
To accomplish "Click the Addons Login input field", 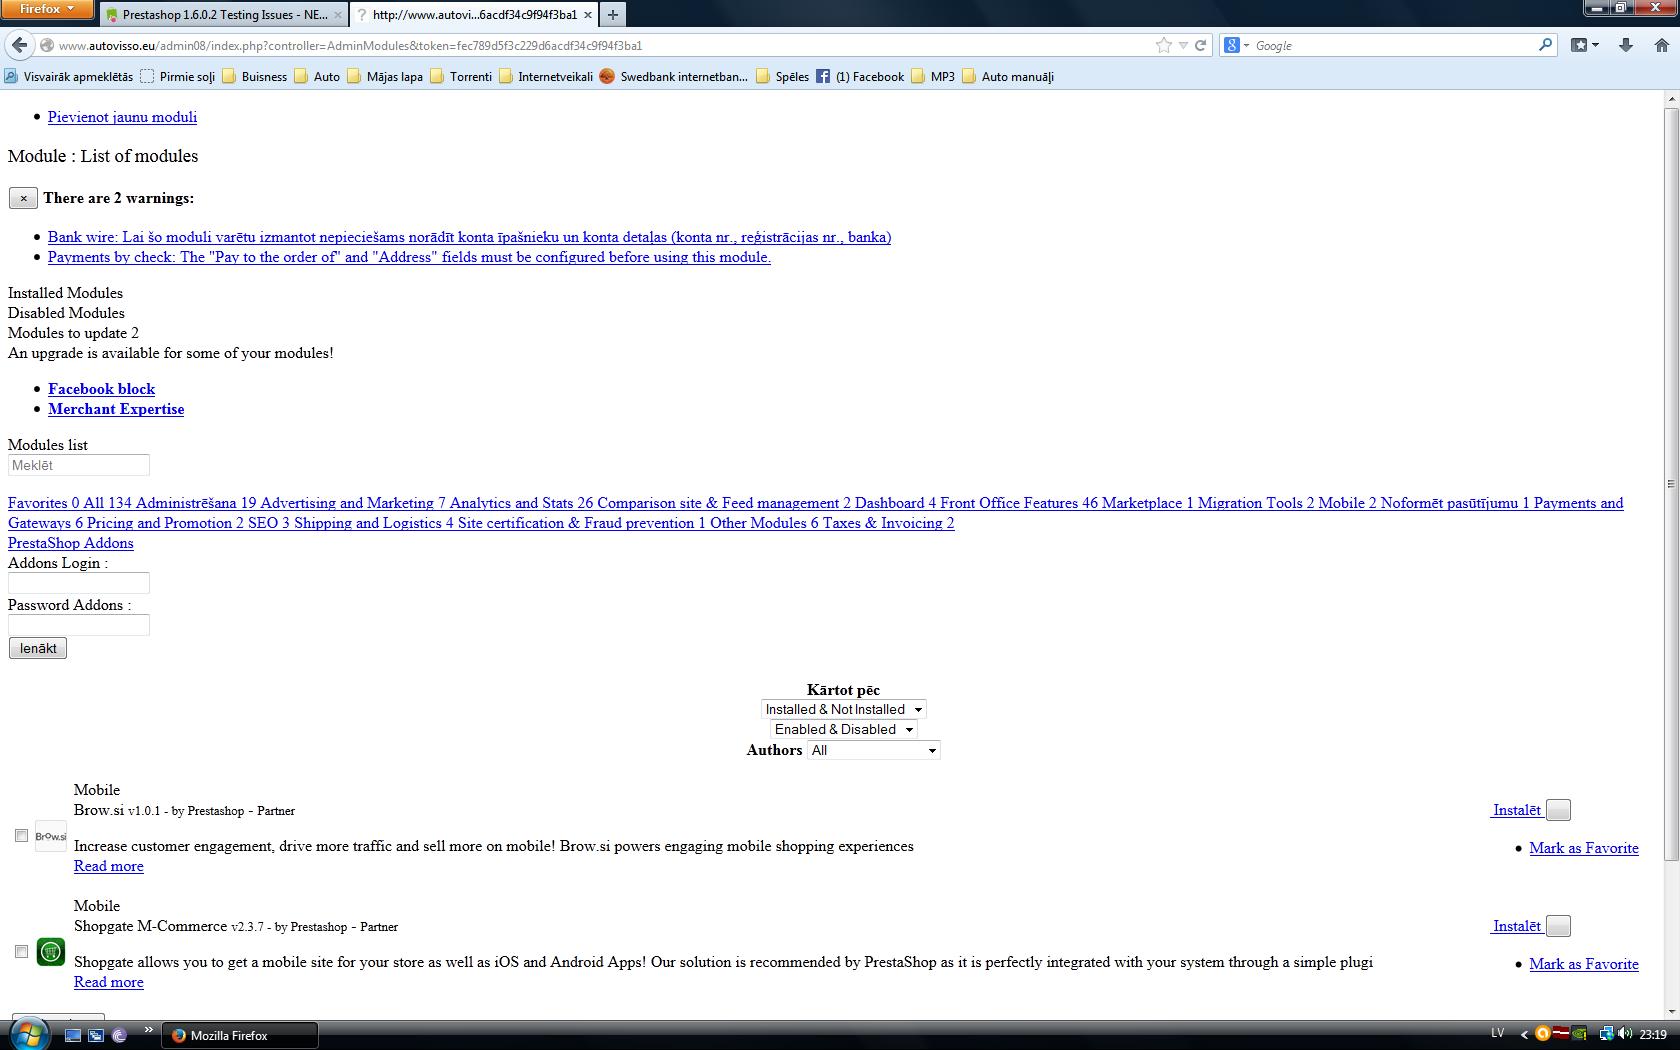I will [x=79, y=583].
